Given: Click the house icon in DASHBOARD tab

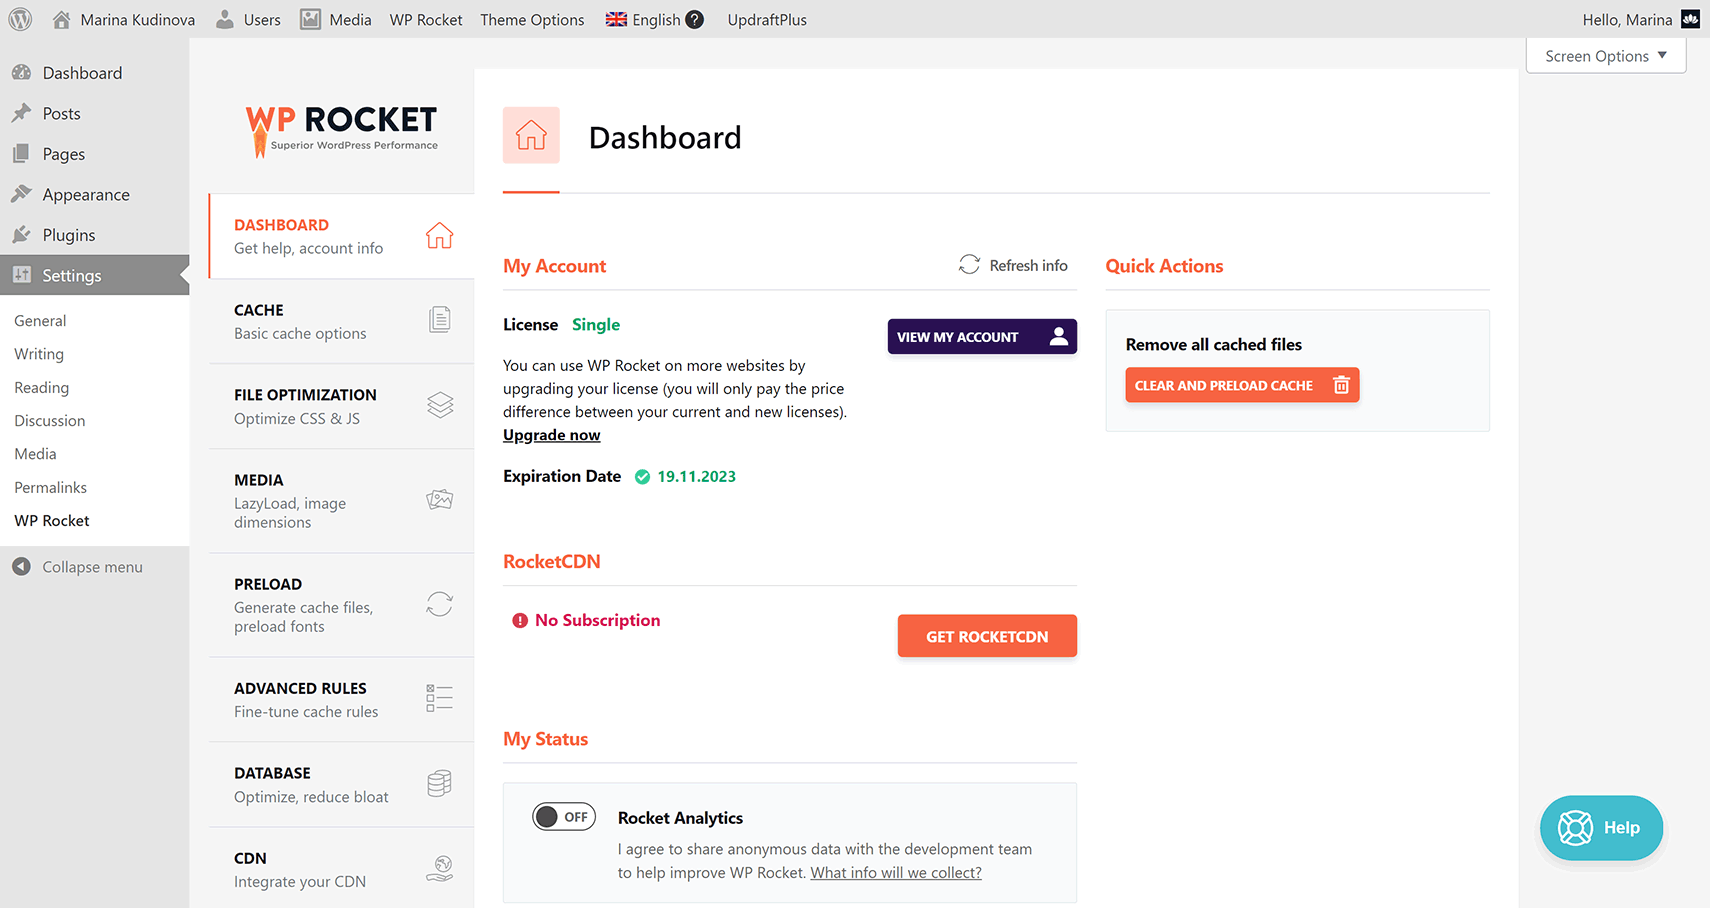Looking at the screenshot, I should coord(439,236).
